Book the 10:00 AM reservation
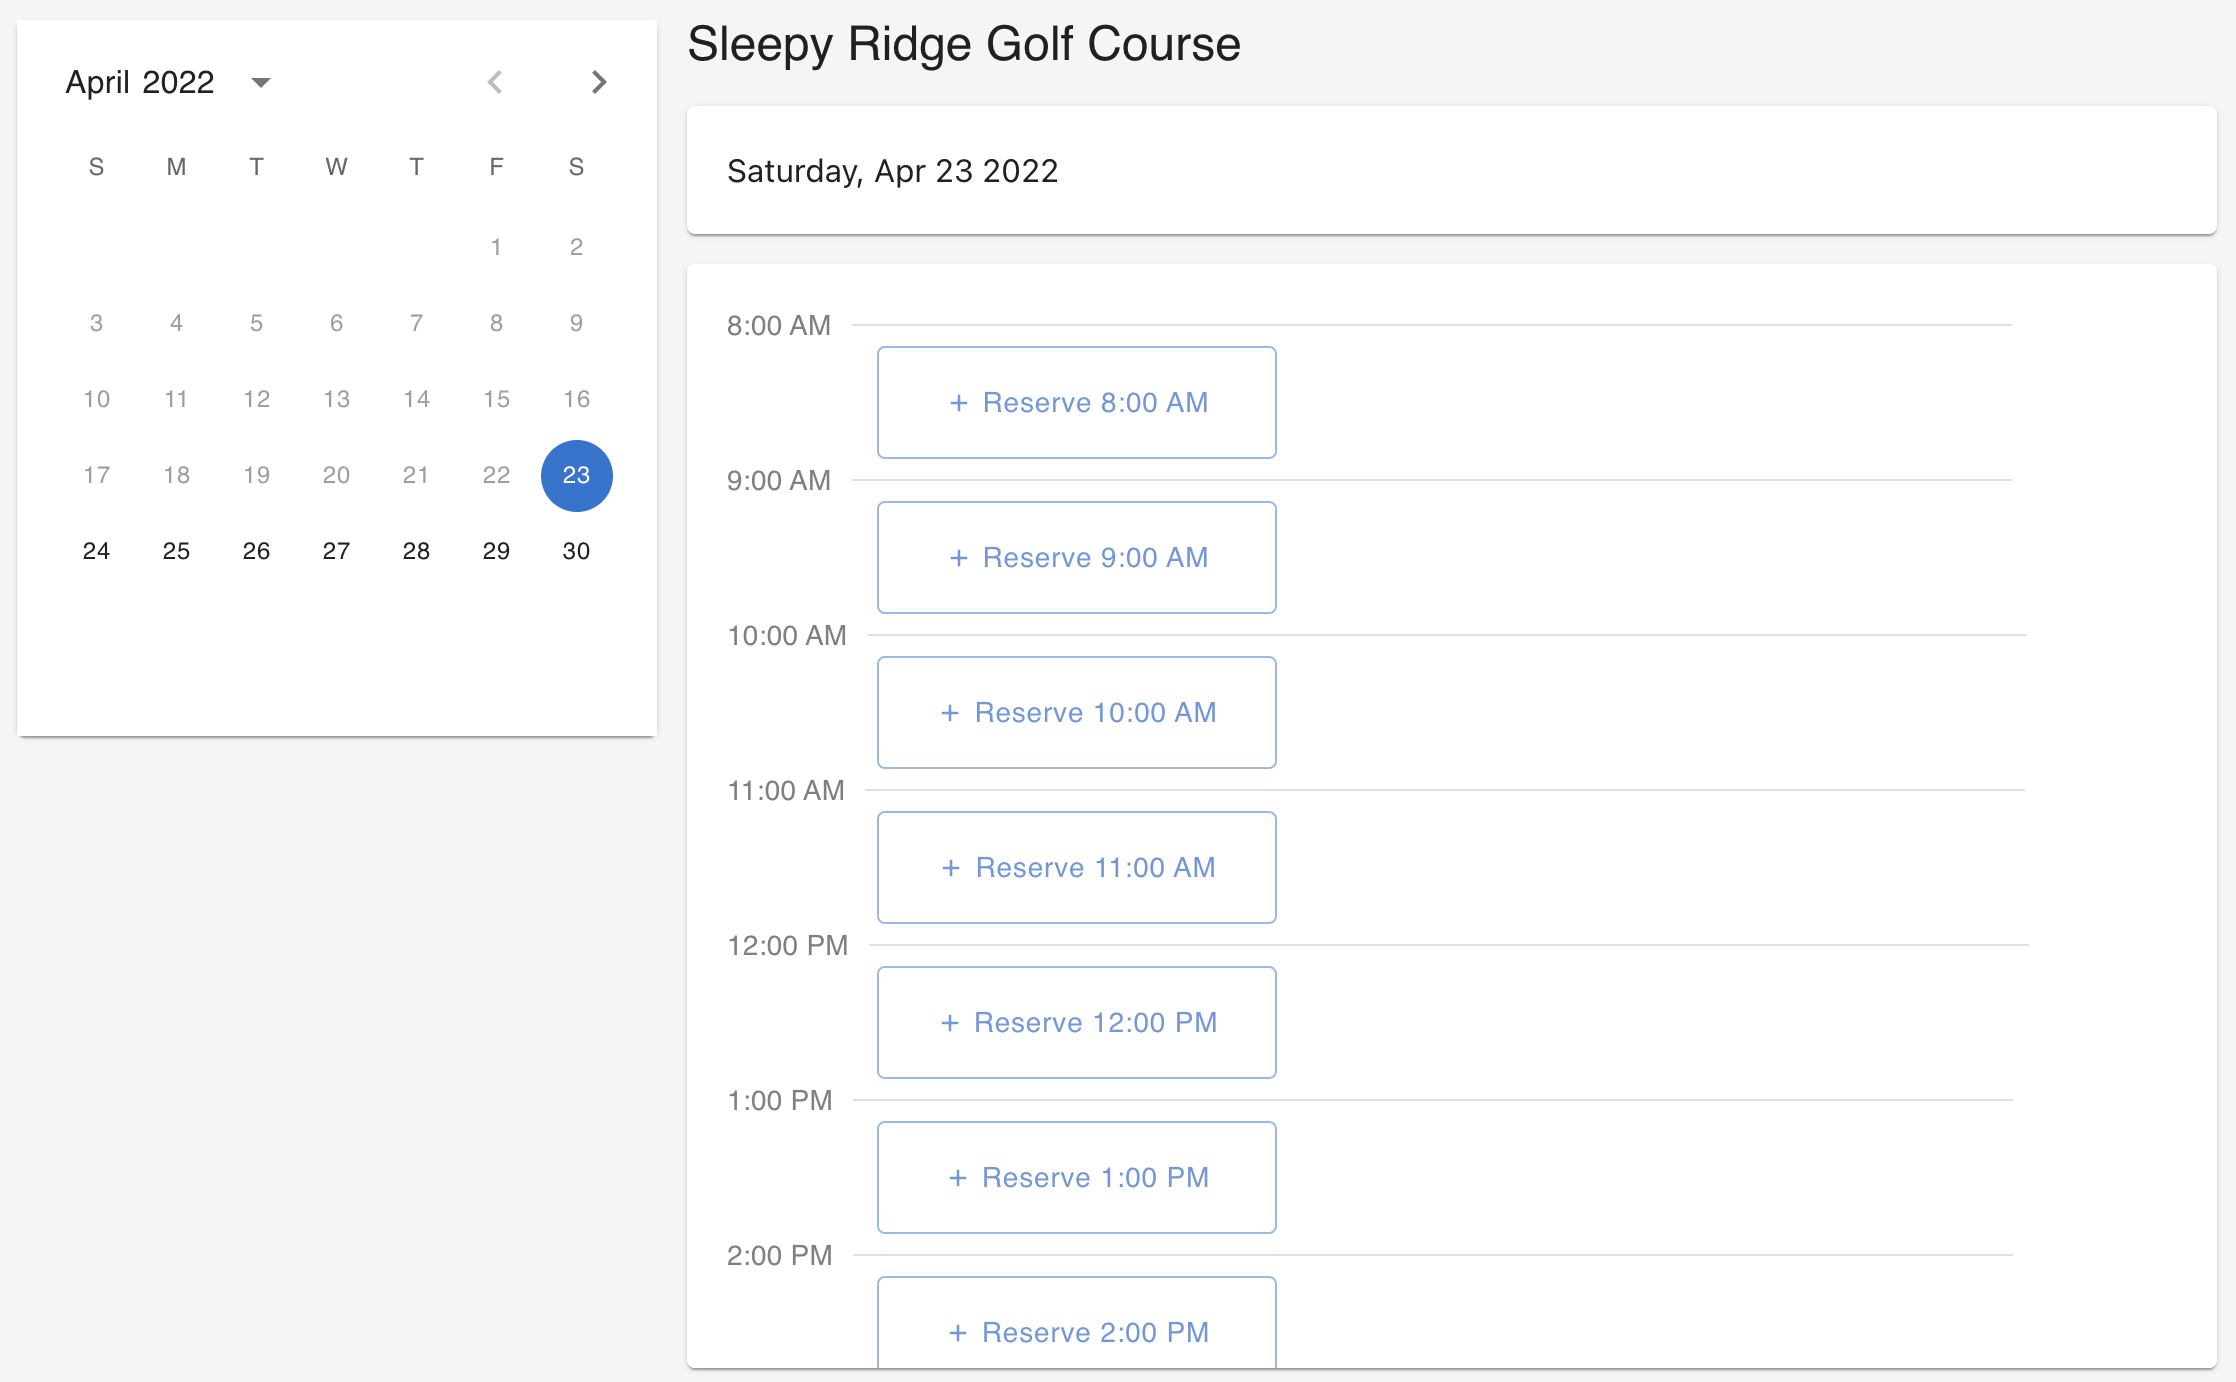 coord(1076,712)
